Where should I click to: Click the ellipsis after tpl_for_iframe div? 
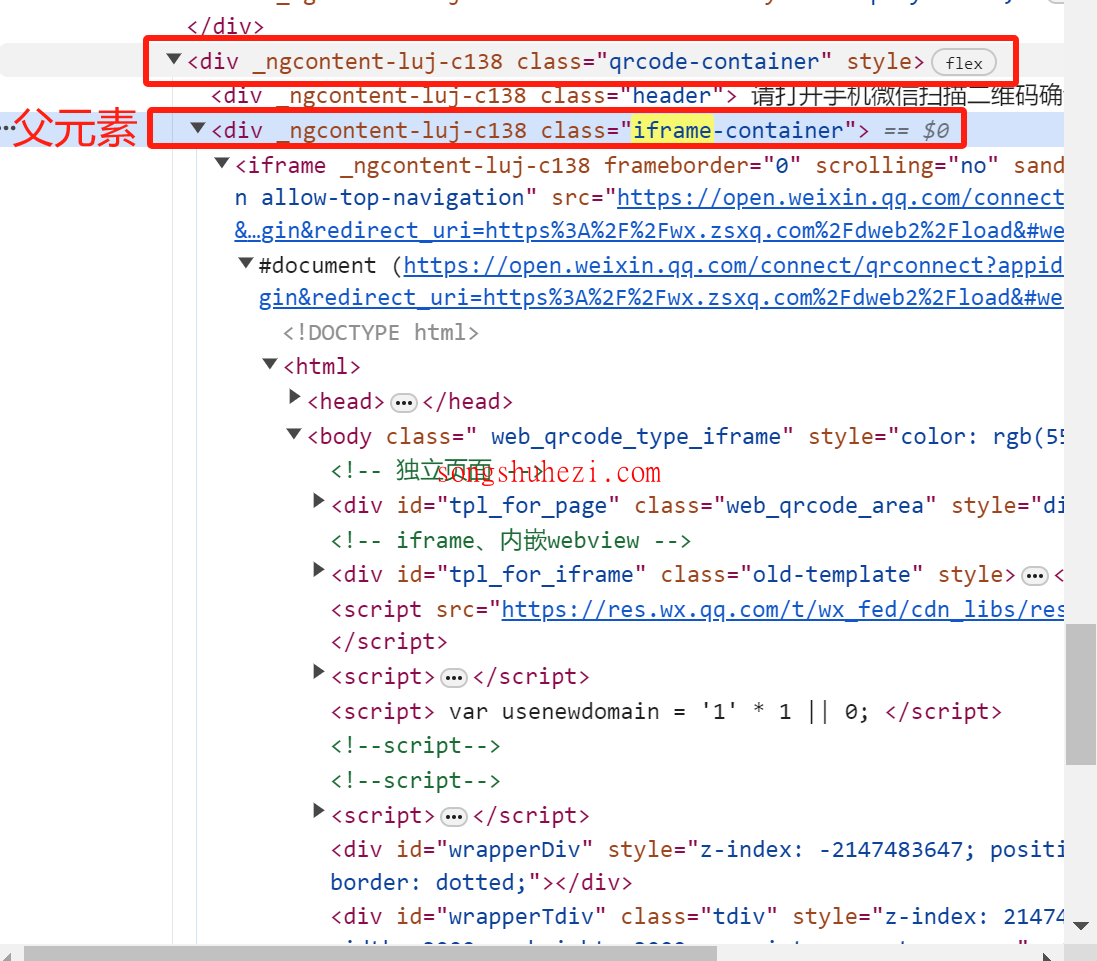pos(1035,576)
